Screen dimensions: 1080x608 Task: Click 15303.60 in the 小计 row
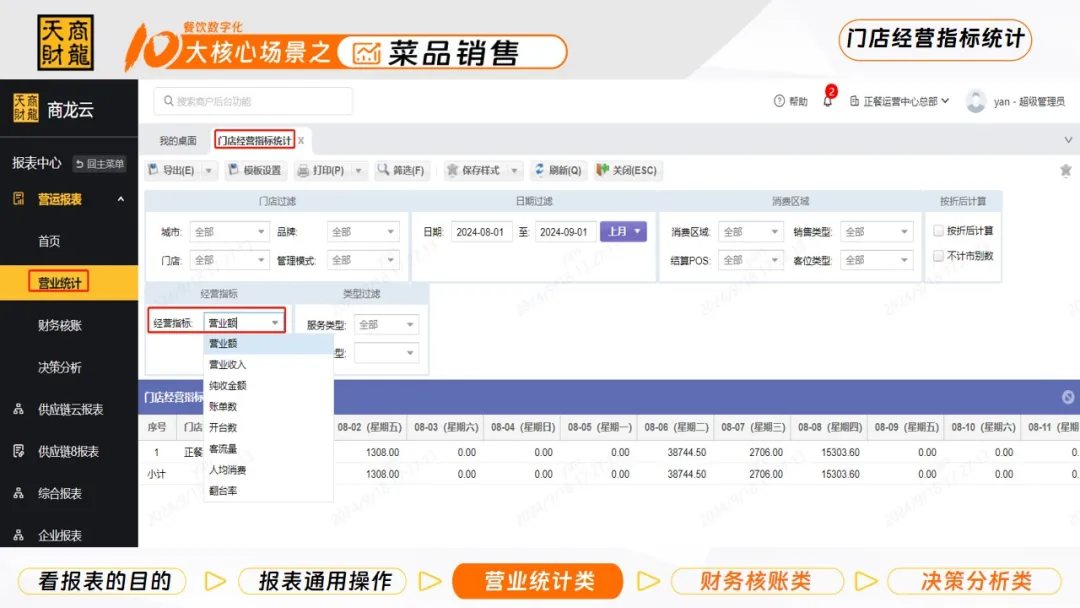pos(840,474)
